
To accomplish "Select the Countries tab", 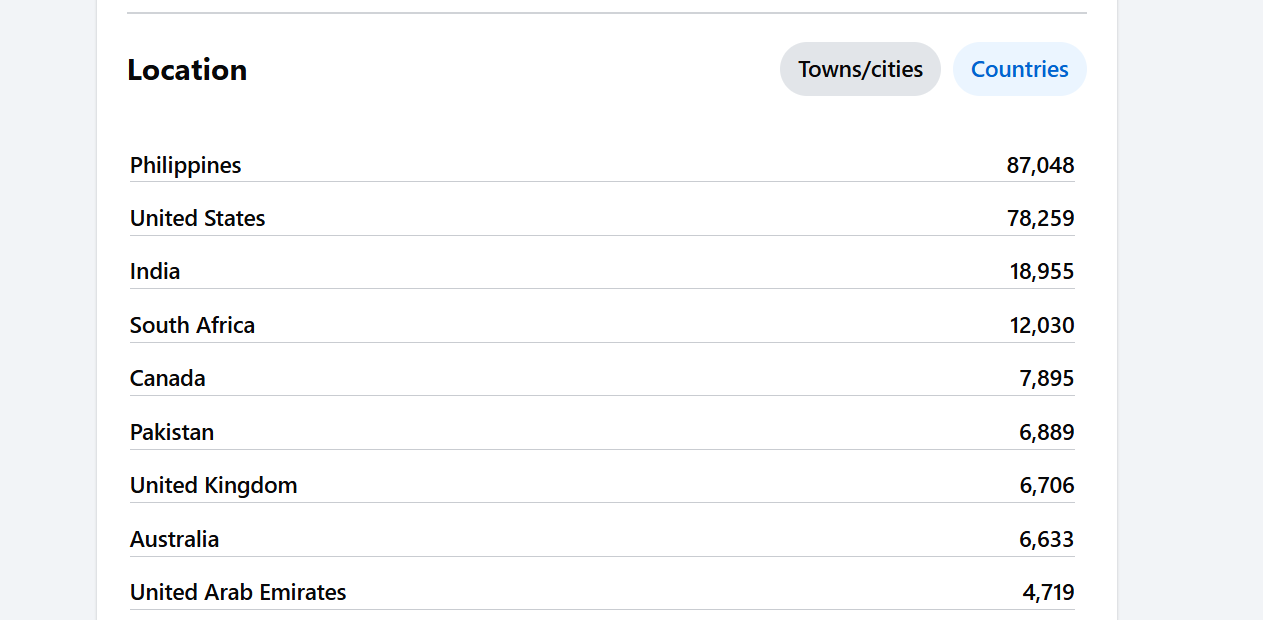I will click(x=1019, y=69).
